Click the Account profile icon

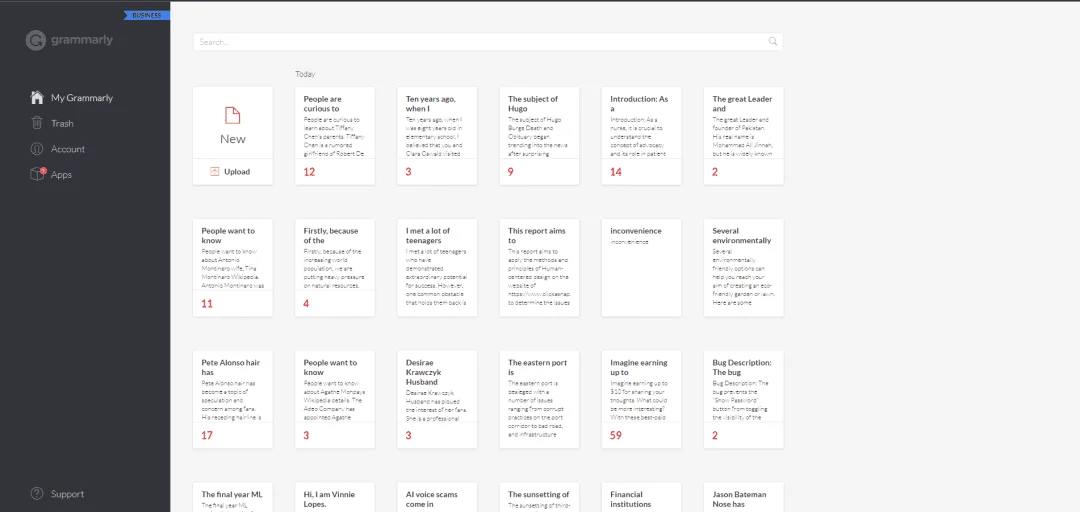point(37,149)
